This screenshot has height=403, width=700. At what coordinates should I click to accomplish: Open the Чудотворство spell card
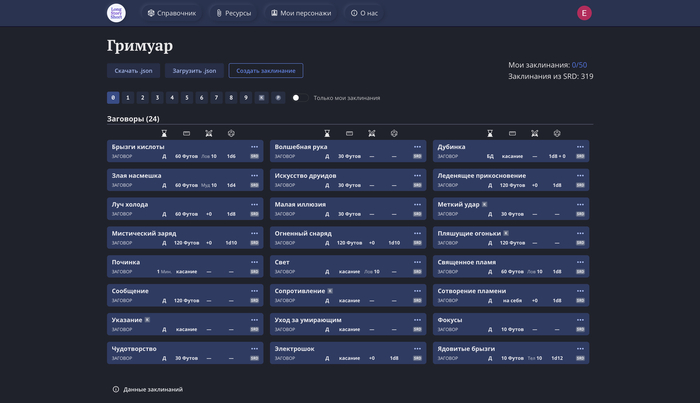(x=185, y=353)
